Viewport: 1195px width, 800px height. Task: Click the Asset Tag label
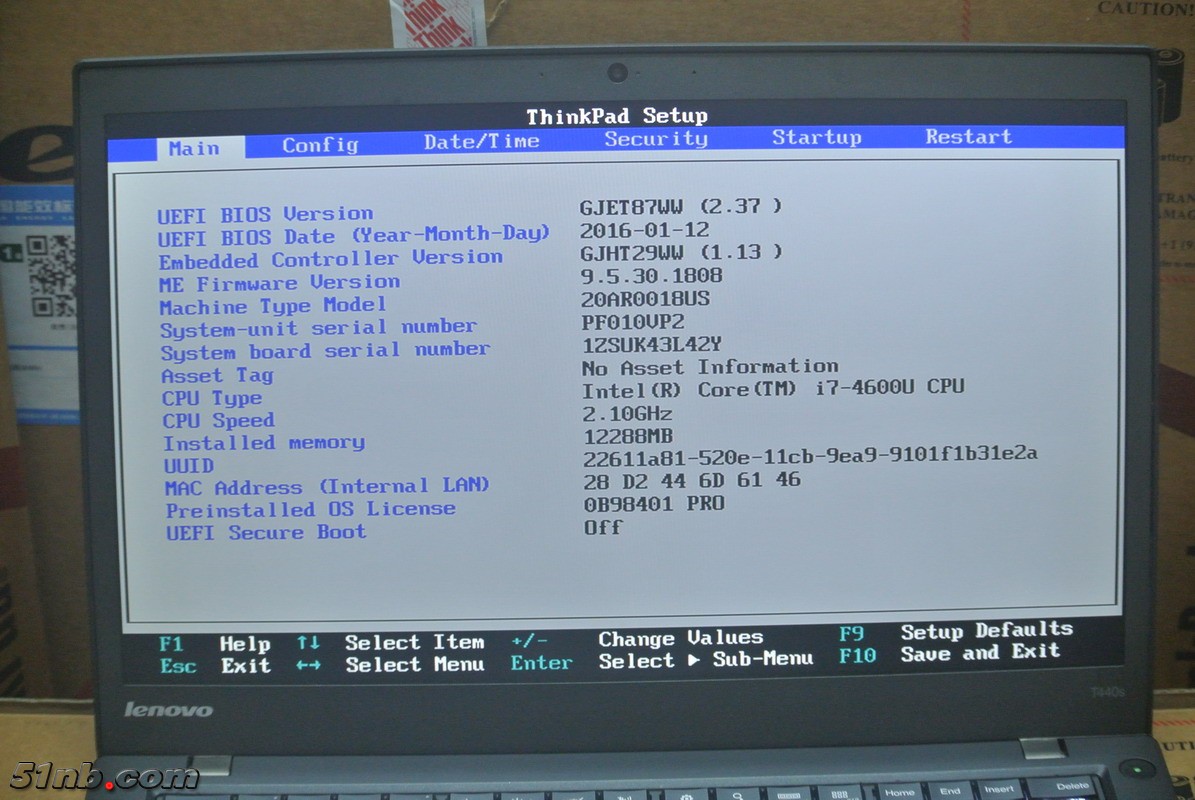pyautogui.click(x=217, y=375)
